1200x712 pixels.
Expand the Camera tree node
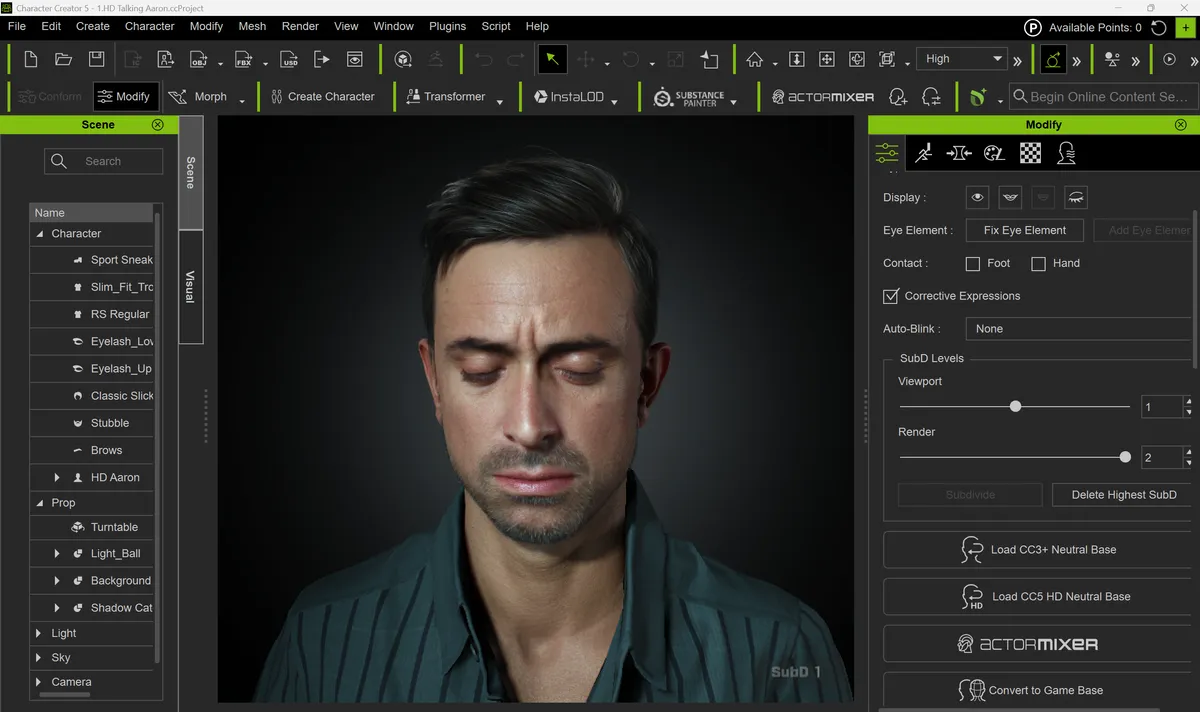coord(39,682)
